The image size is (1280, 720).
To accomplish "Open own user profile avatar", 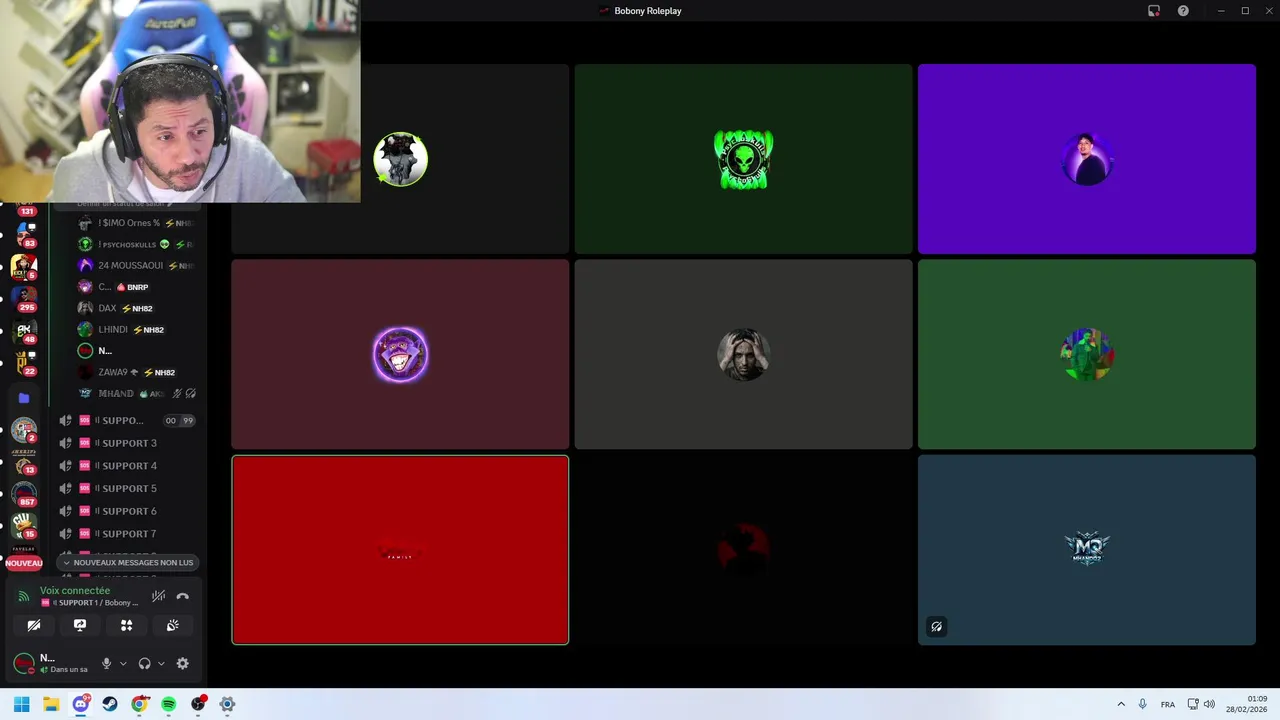I will pyautogui.click(x=23, y=663).
